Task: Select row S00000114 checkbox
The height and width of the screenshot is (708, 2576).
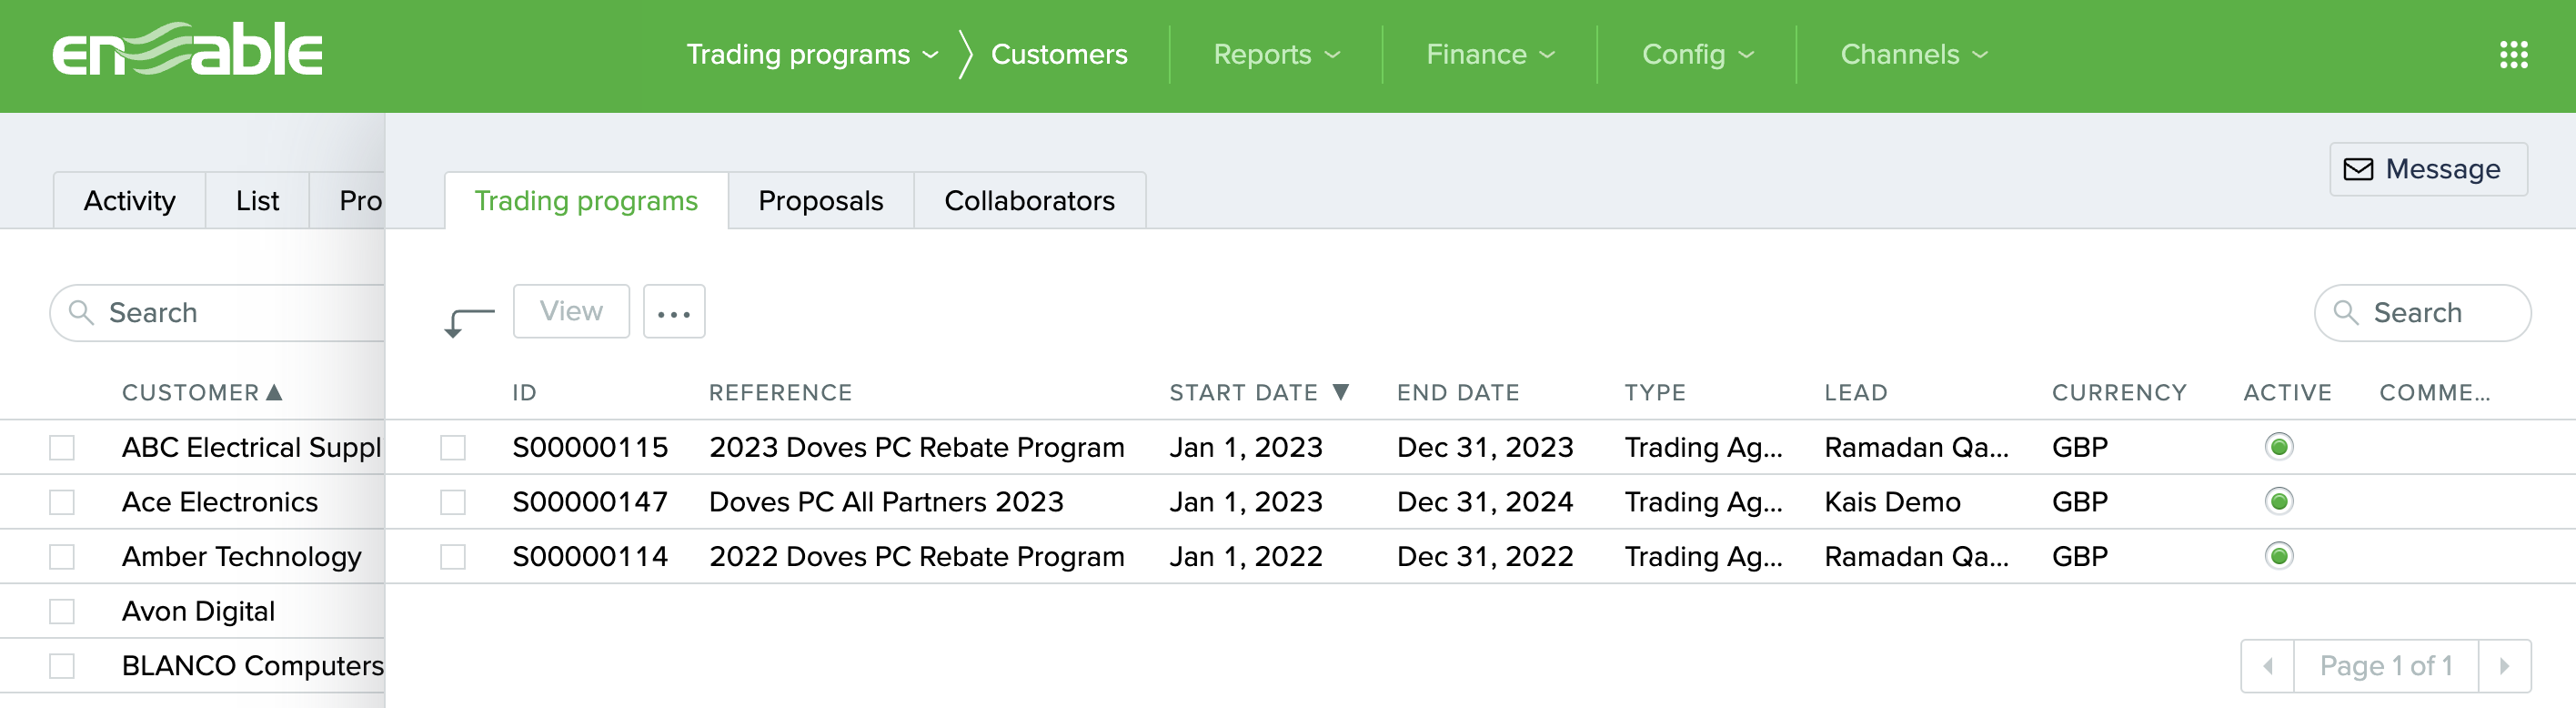Action: (x=453, y=557)
